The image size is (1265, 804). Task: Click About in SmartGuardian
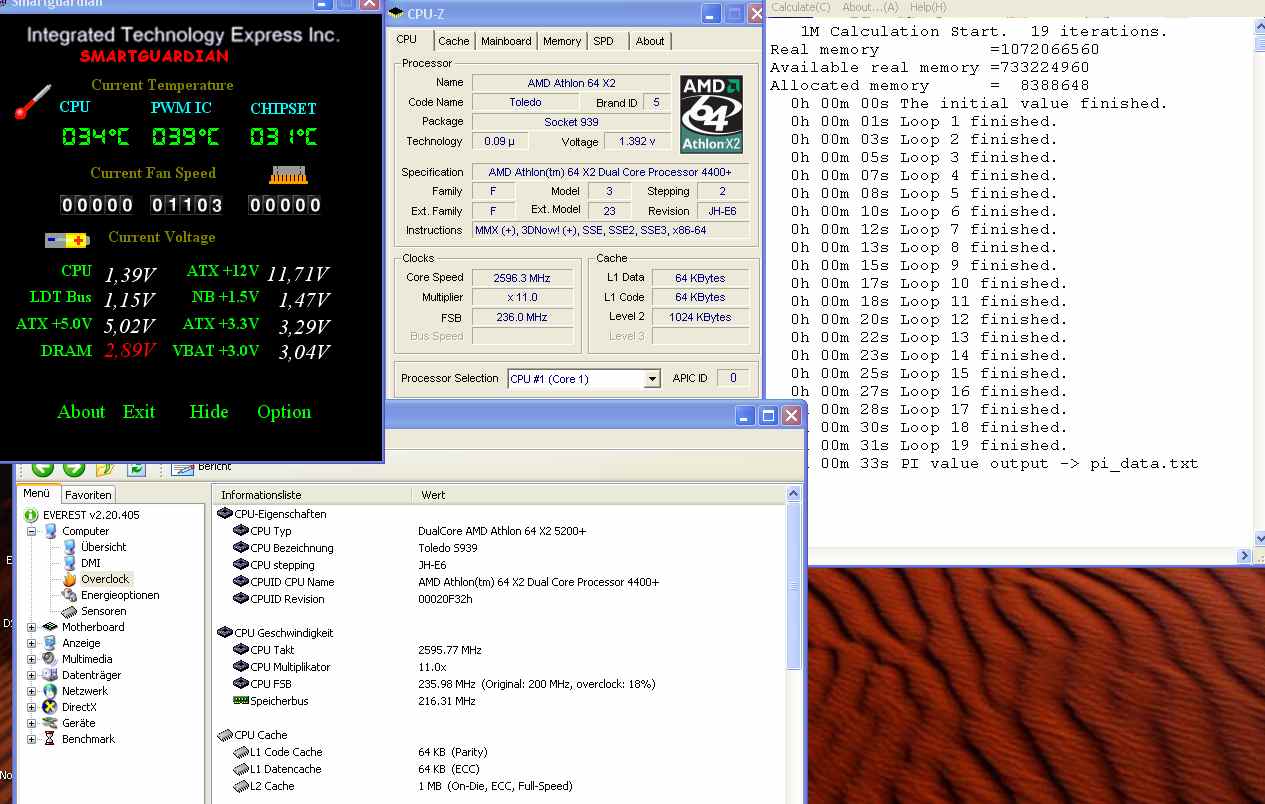coord(81,412)
